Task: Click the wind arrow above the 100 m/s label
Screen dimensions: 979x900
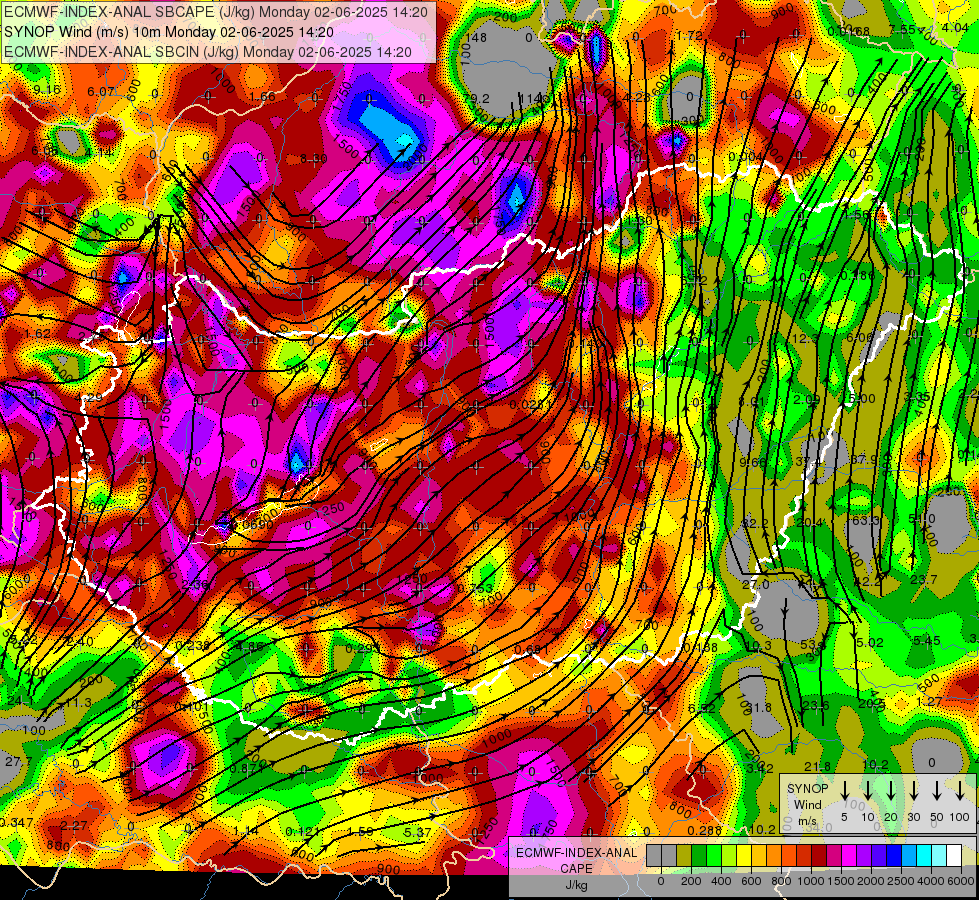Action: point(960,791)
